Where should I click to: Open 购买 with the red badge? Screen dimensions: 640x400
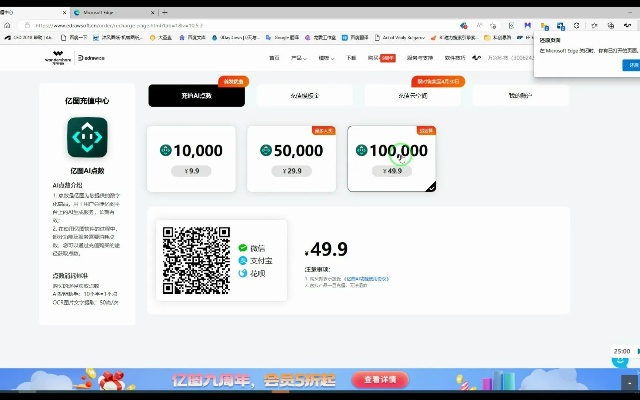(382, 58)
